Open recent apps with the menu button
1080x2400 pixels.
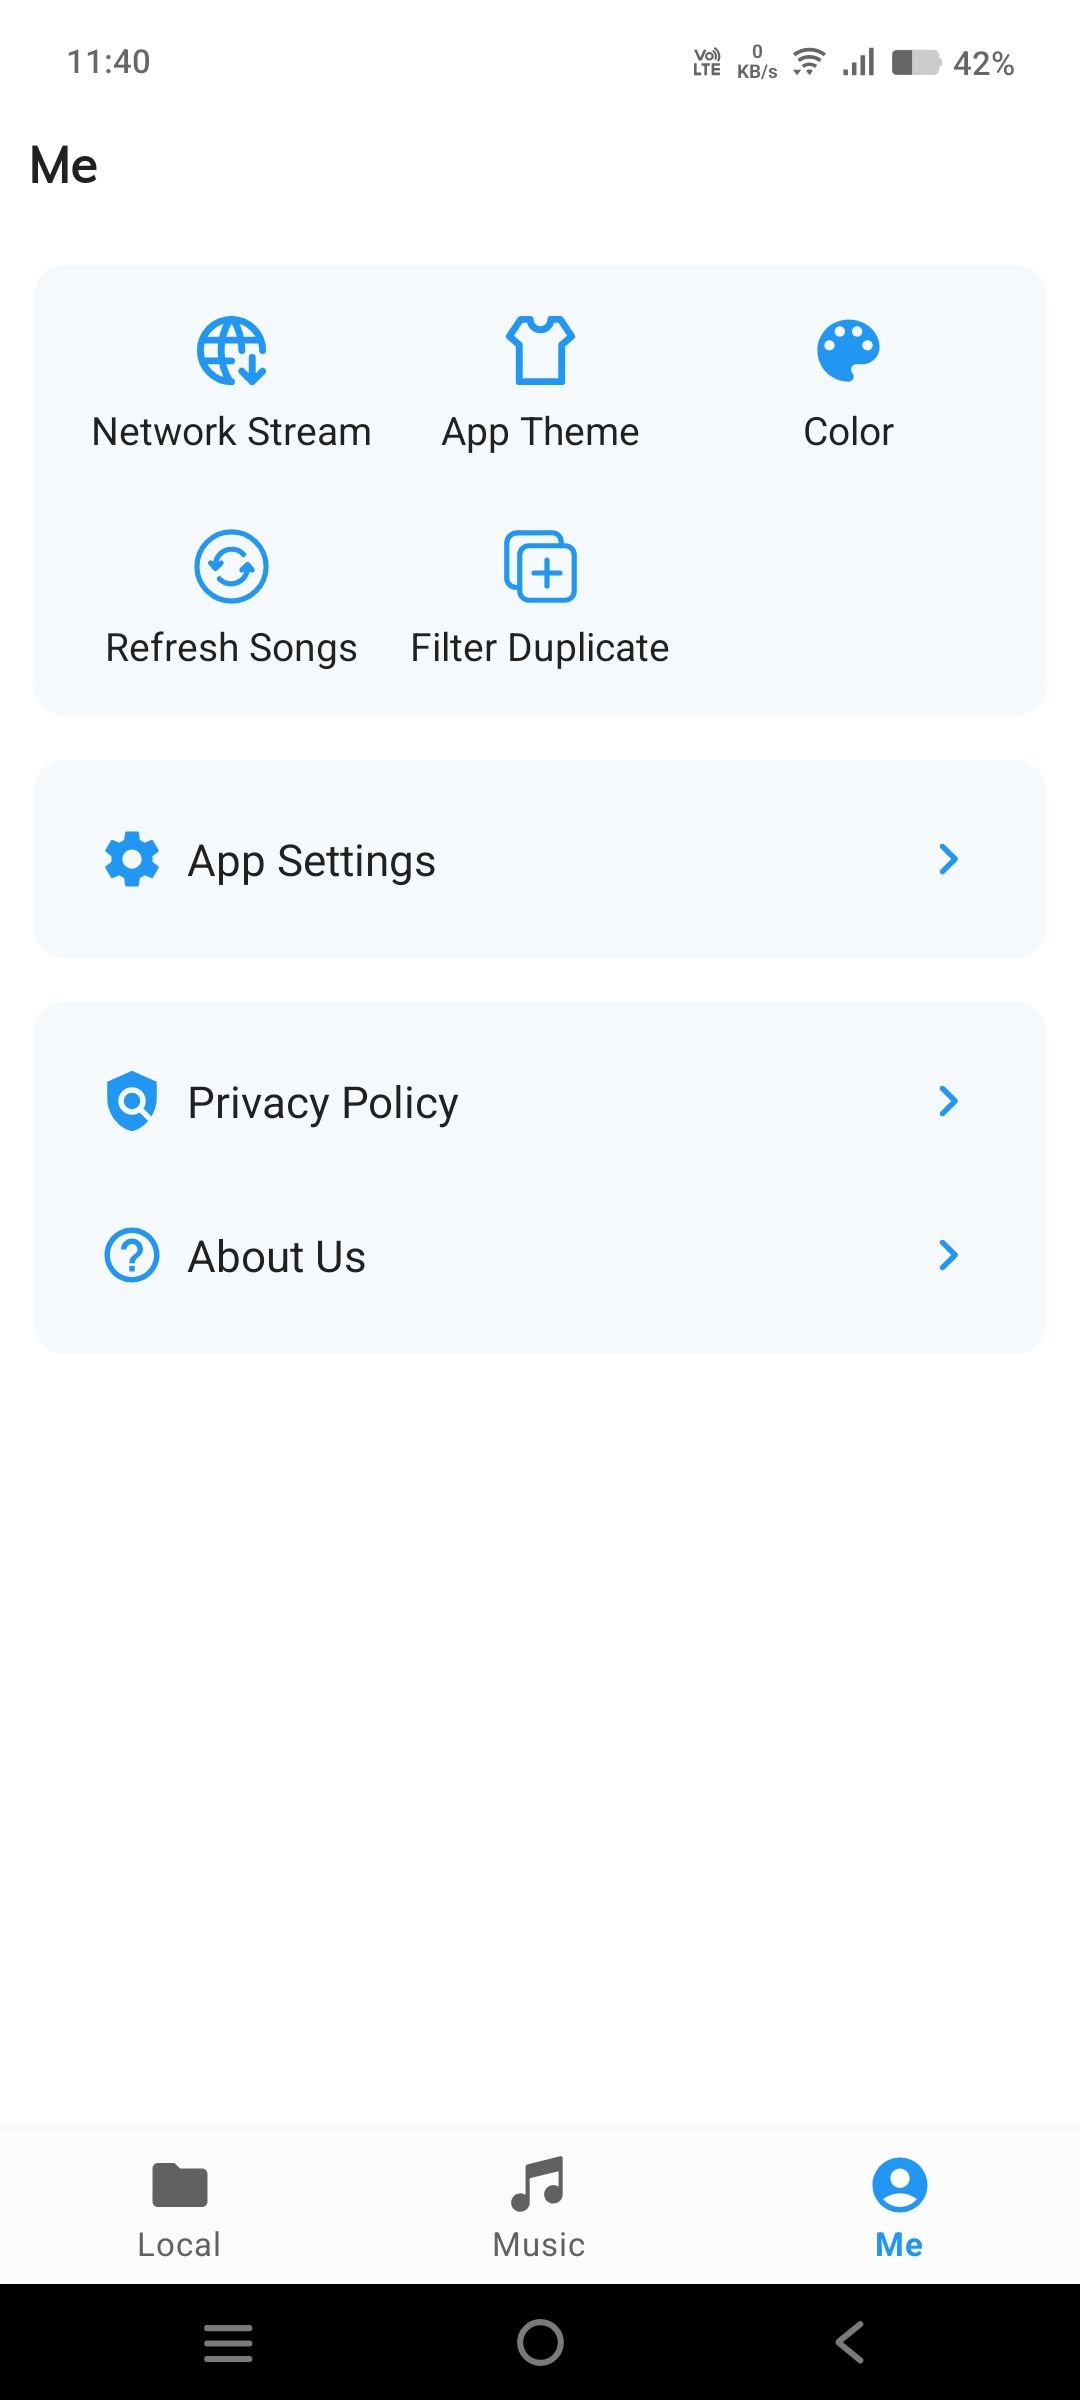228,2343
